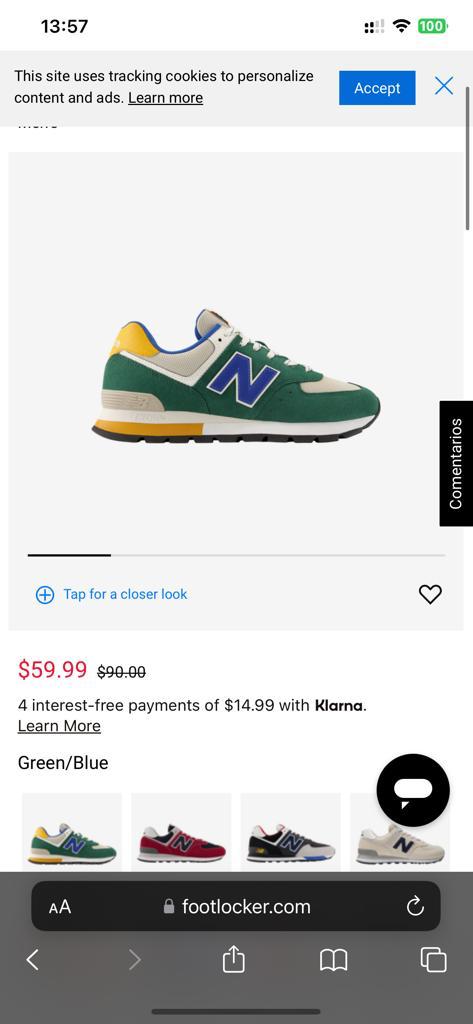Image resolution: width=473 pixels, height=1024 pixels.
Task: Open the Comentarios side tab
Action: coord(456,464)
